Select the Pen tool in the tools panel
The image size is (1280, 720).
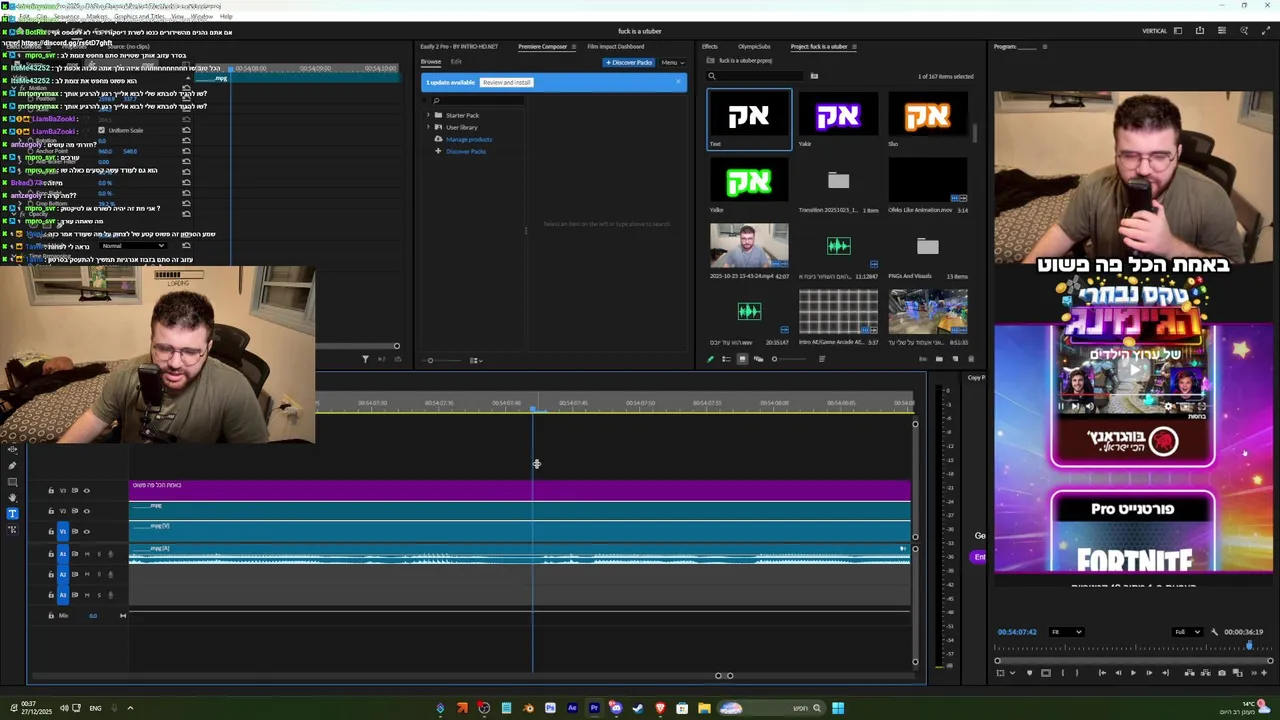click(12, 466)
